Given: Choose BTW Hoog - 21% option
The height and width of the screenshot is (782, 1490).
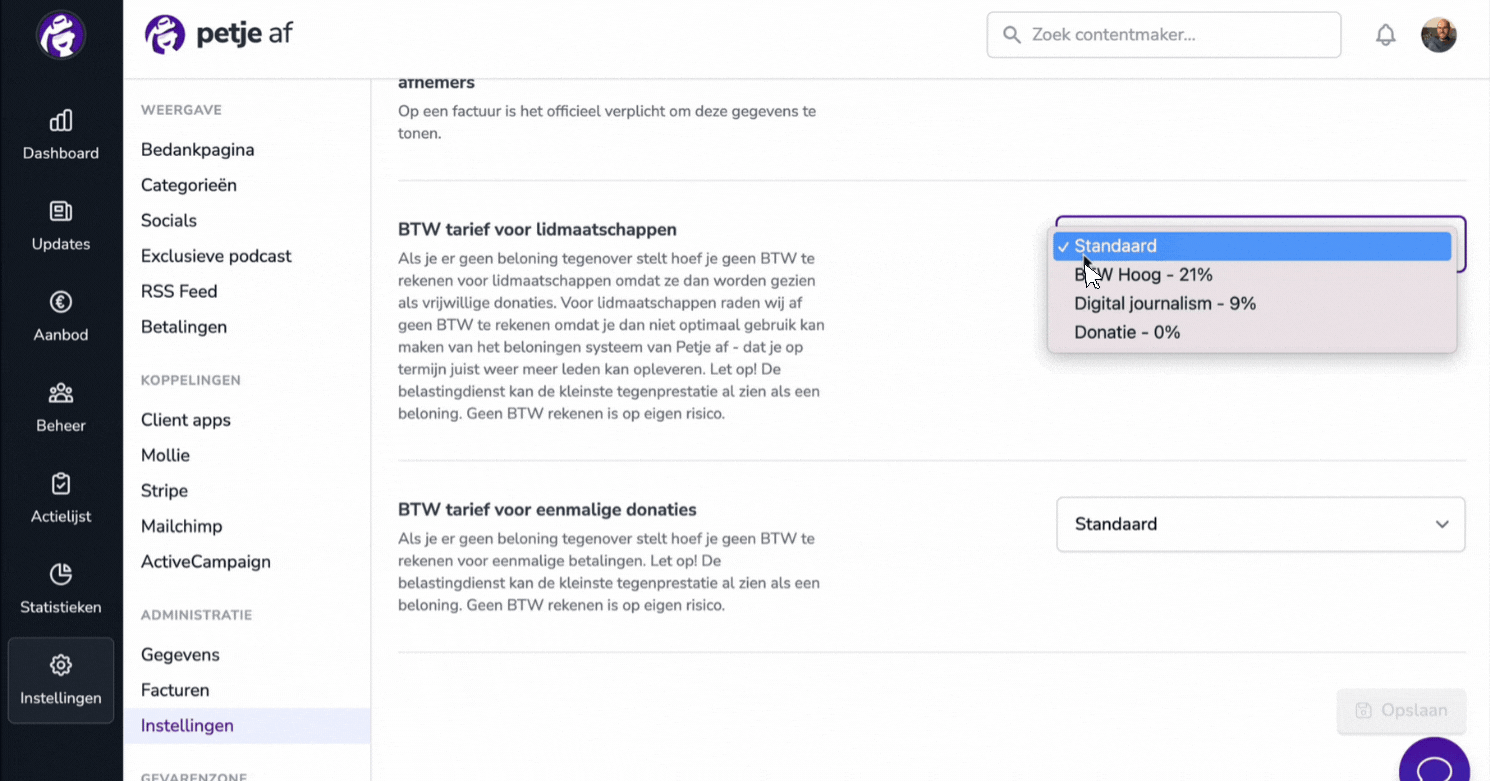Looking at the screenshot, I should click(x=1251, y=275).
